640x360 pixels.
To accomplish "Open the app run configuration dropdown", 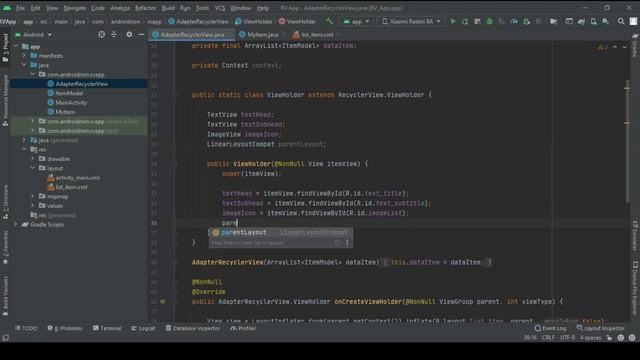I will pos(356,22).
